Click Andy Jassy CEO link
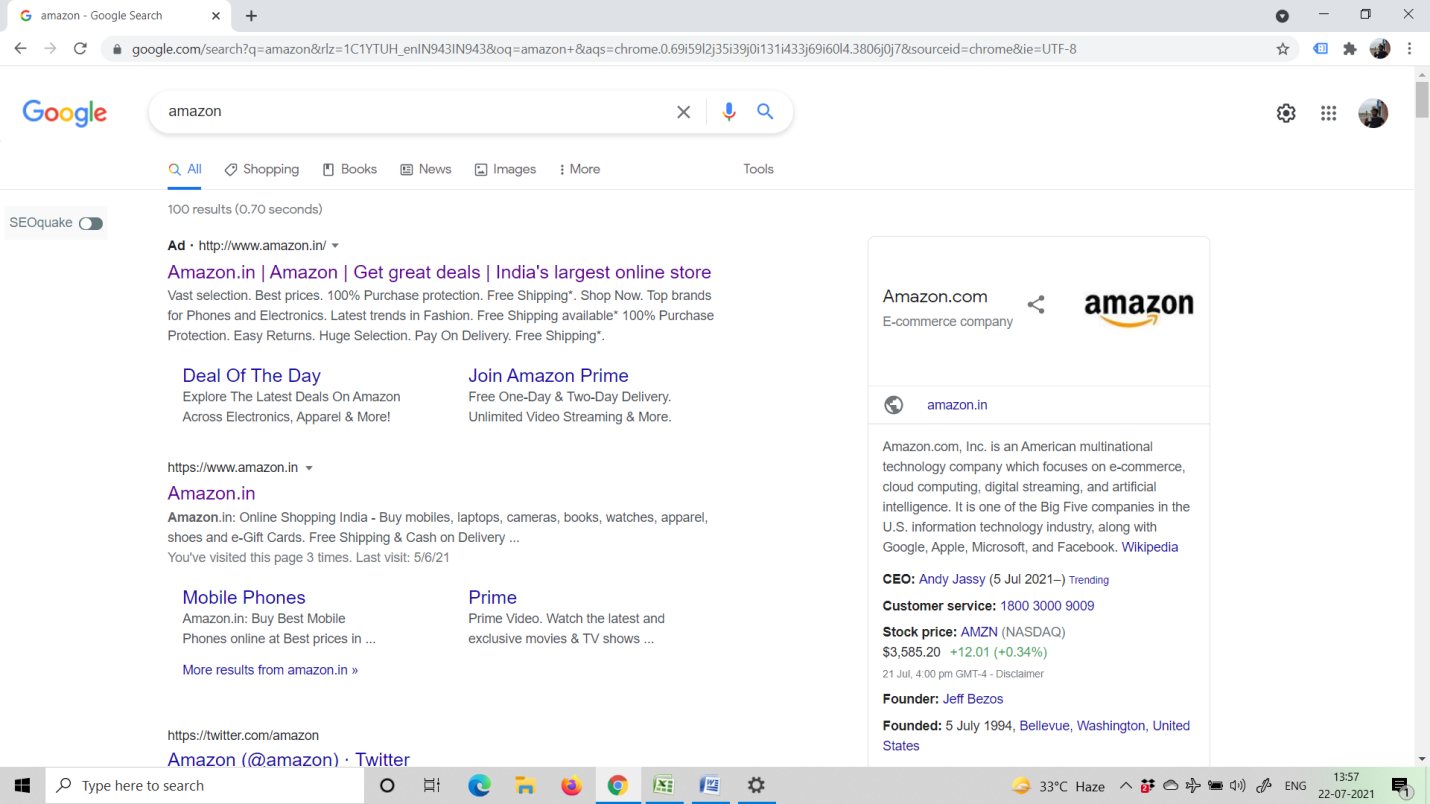The image size is (1430, 804). coord(952,579)
